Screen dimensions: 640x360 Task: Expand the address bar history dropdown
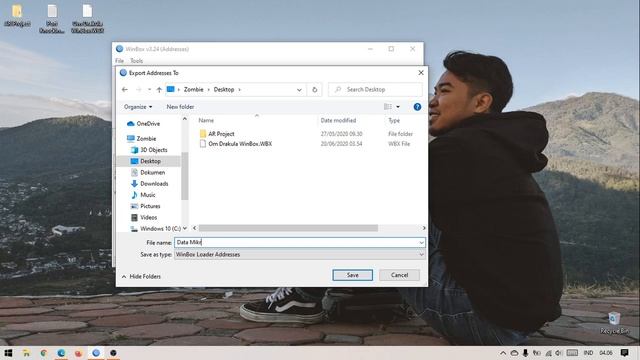click(x=299, y=90)
